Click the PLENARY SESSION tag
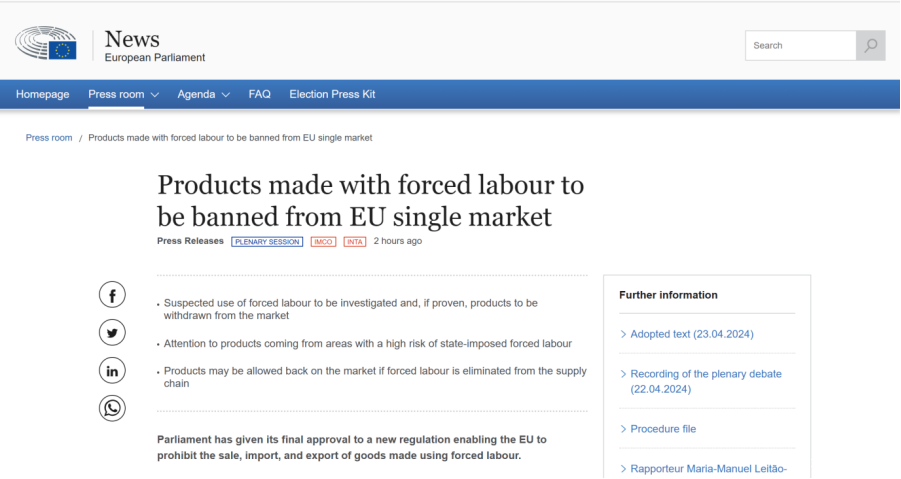The width and height of the screenshot is (901, 479). 267,242
